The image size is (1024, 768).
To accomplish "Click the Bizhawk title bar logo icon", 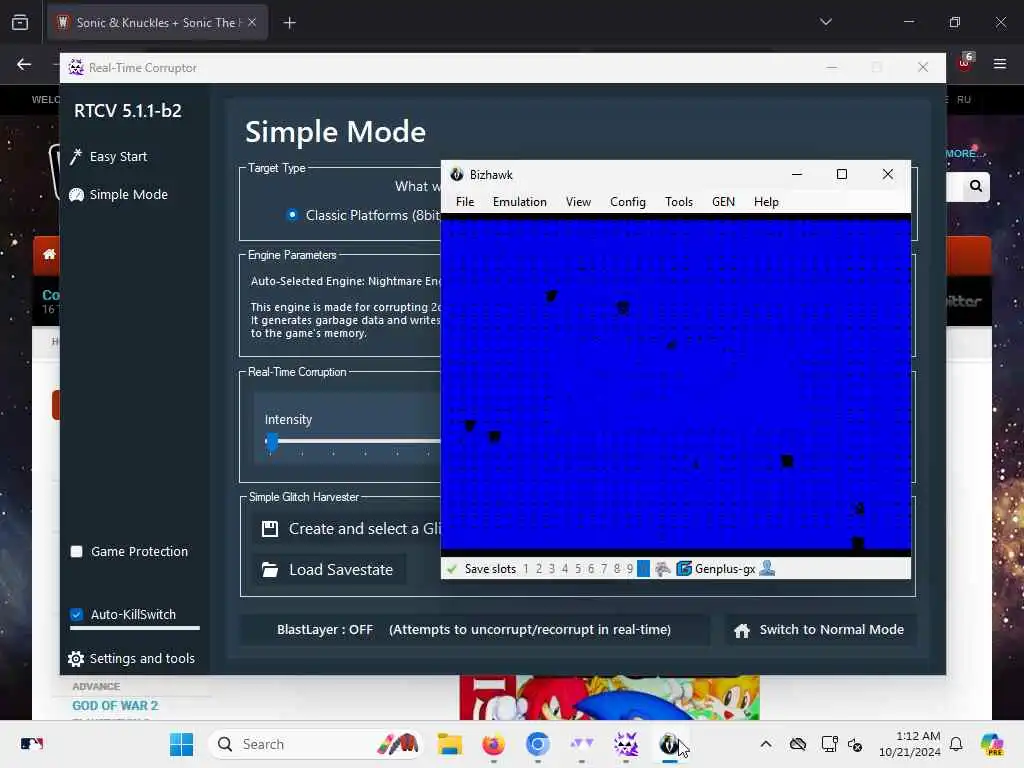I will click(456, 174).
